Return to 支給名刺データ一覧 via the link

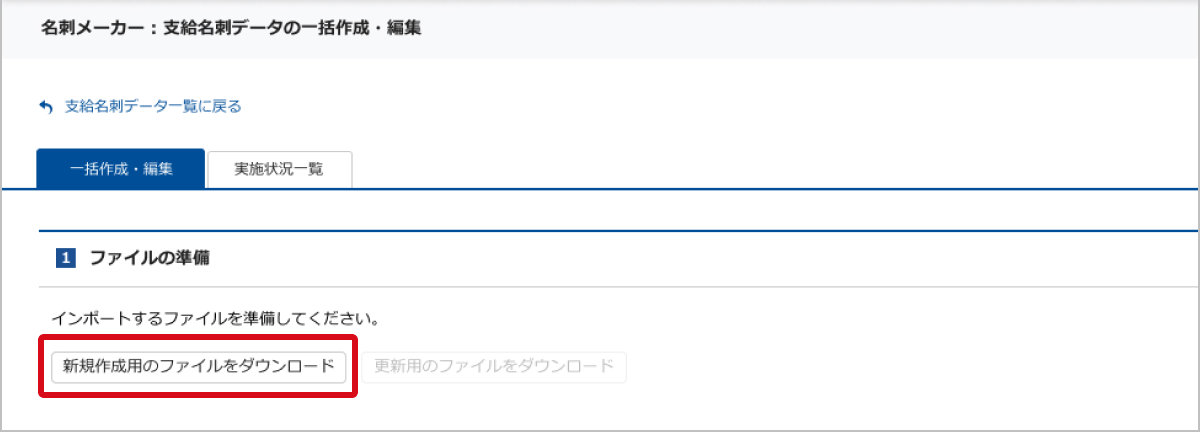pos(153,106)
